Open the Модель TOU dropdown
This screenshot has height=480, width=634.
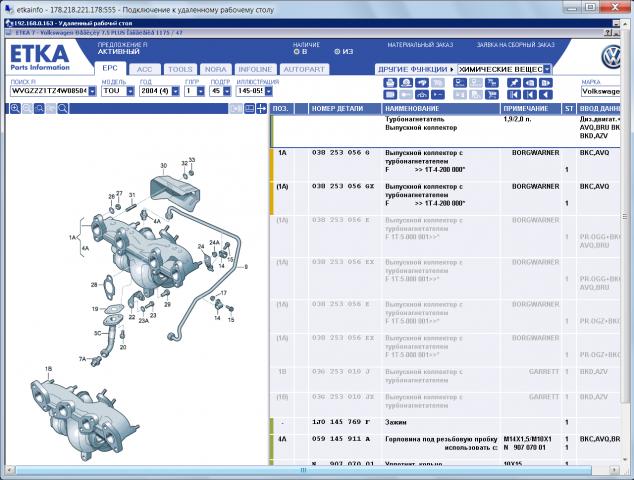(130, 91)
